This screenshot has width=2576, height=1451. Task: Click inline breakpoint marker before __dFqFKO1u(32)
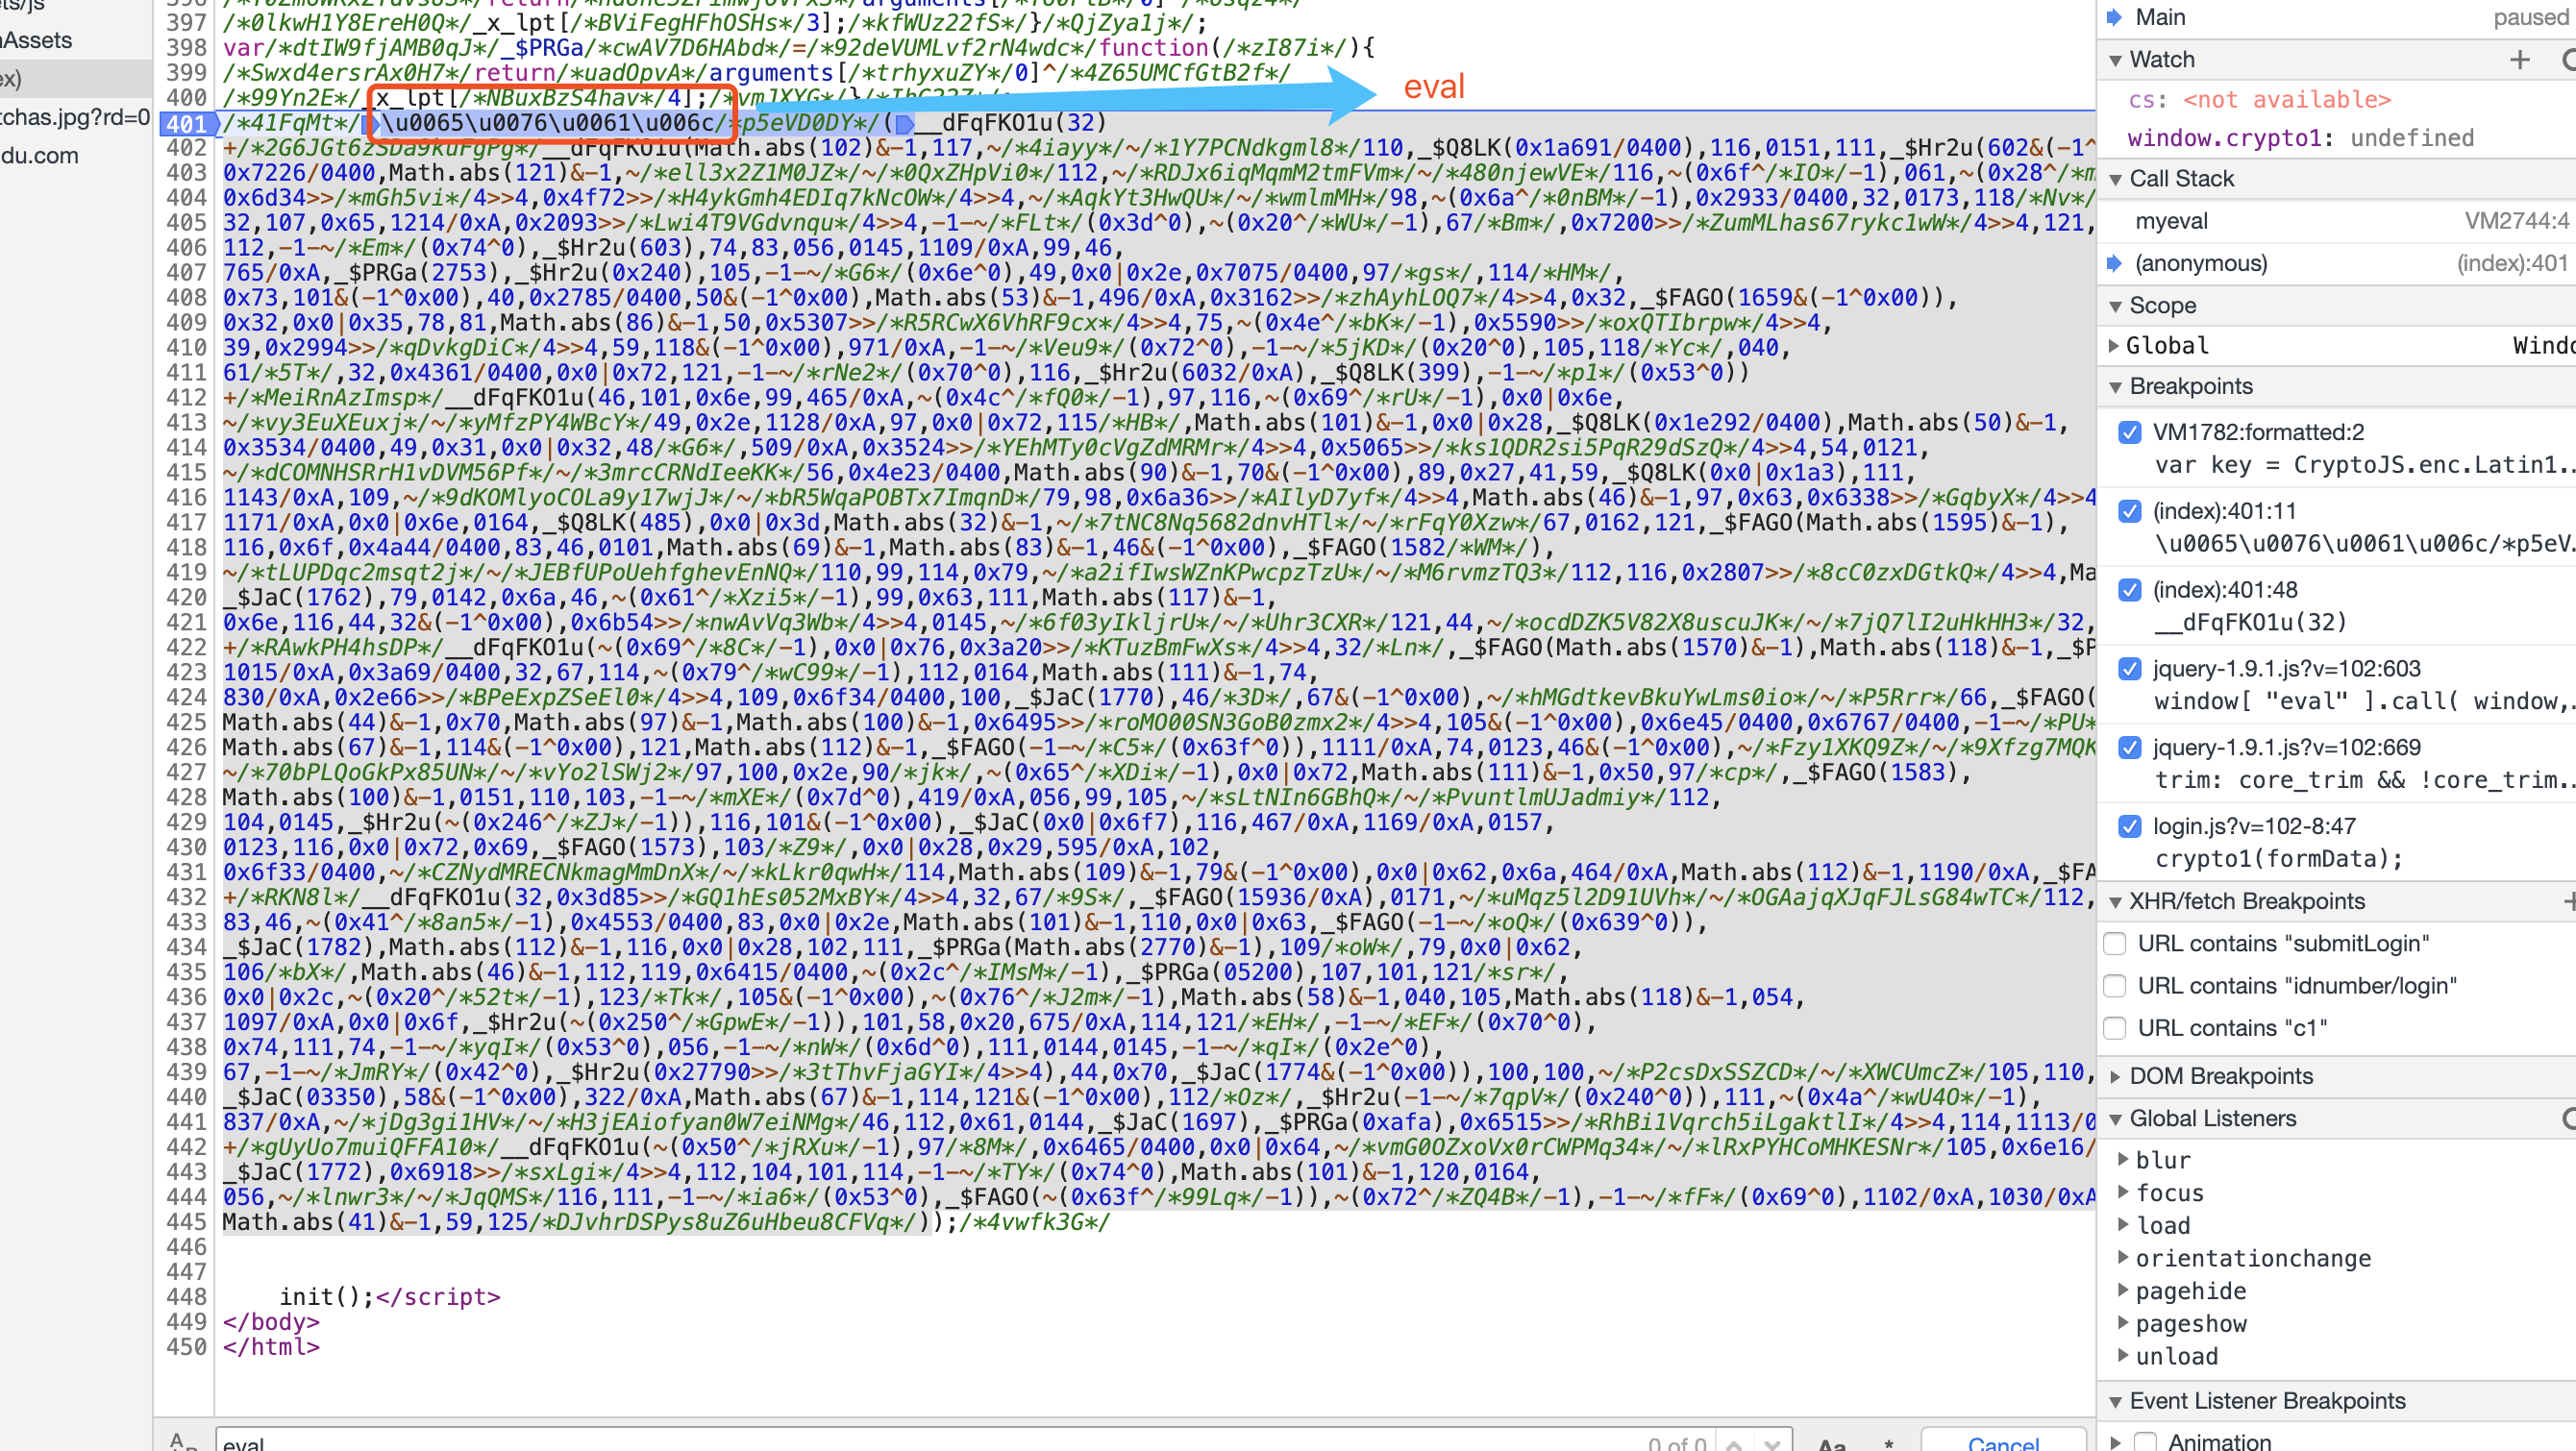pyautogui.click(x=904, y=123)
